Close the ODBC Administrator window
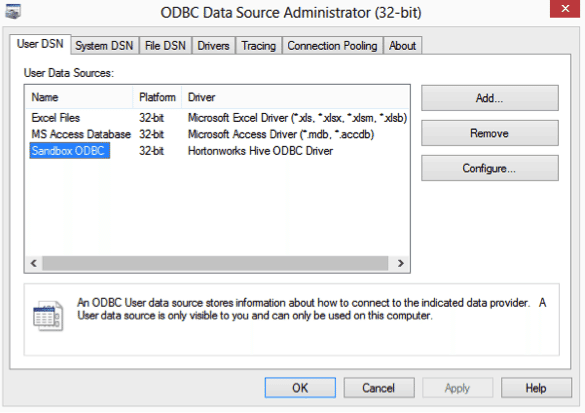This screenshot has width=585, height=413. click(565, 9)
